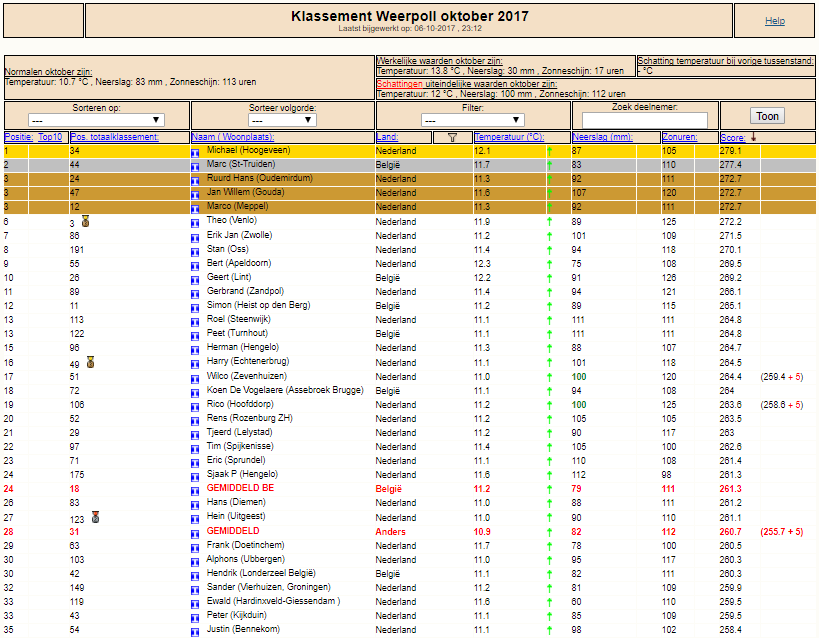Screen dimensions: 819x638
Task: Open the red Schattingen link
Action: point(400,84)
